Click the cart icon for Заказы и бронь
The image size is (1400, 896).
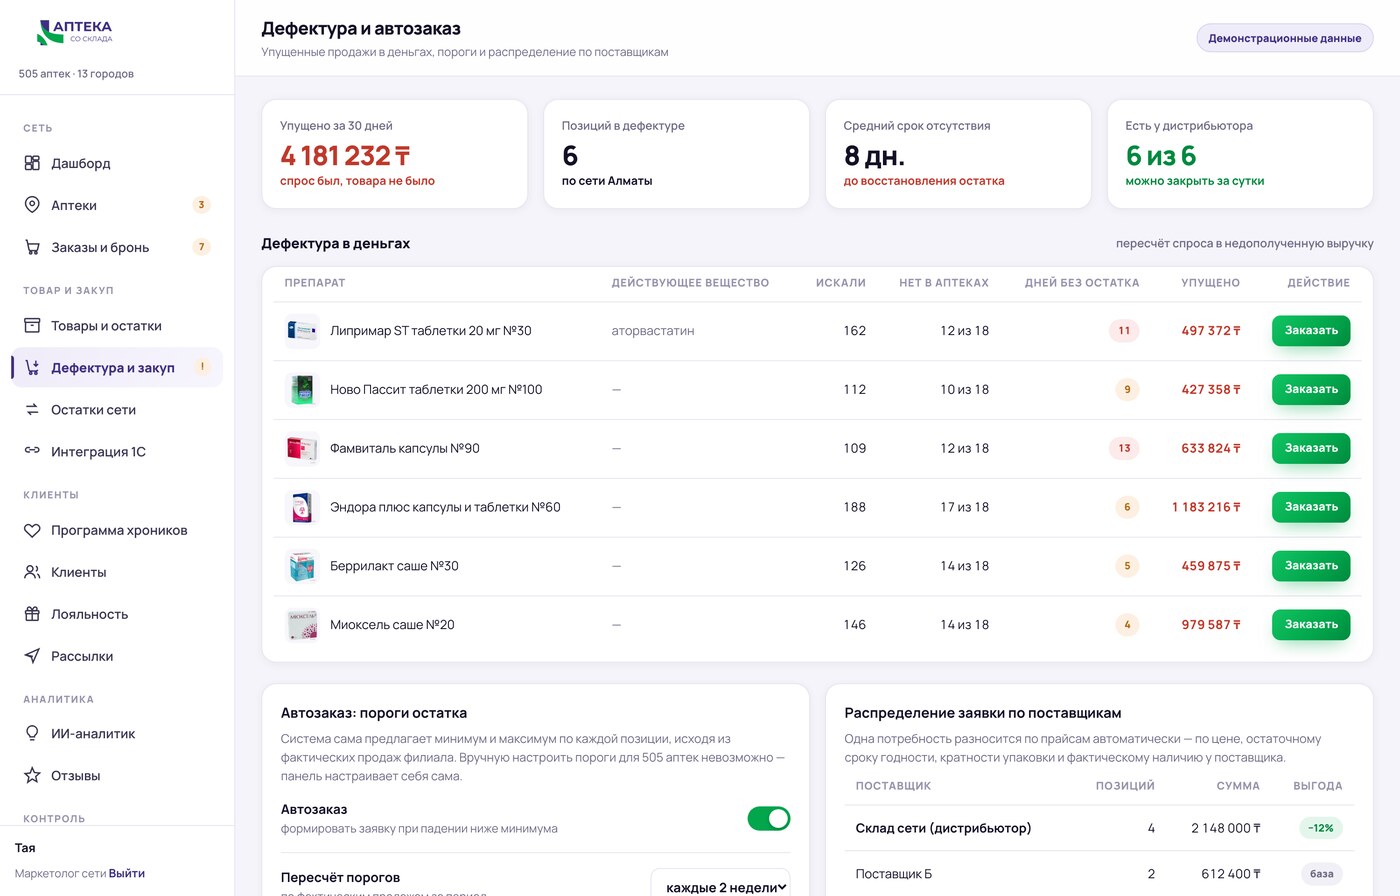point(32,247)
